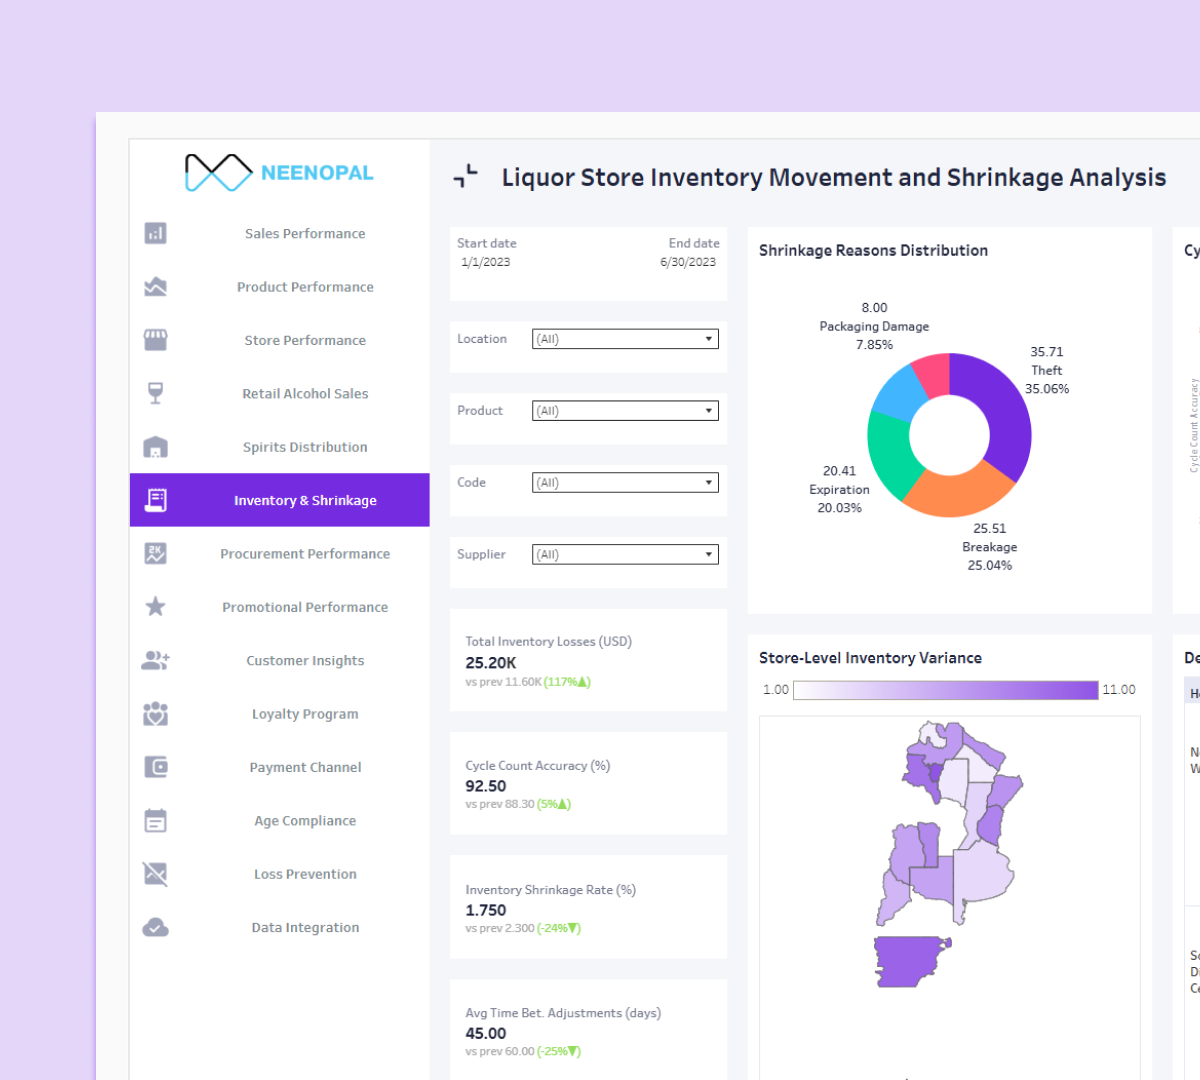Adjust the Store-Level Inventory Variance color scale
This screenshot has height=1080, width=1200.
[x=946, y=689]
